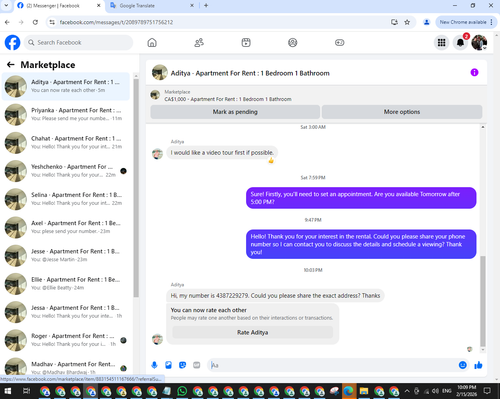This screenshot has height=399, width=500.
Task: Send a thumbs-up like
Action: point(478,365)
